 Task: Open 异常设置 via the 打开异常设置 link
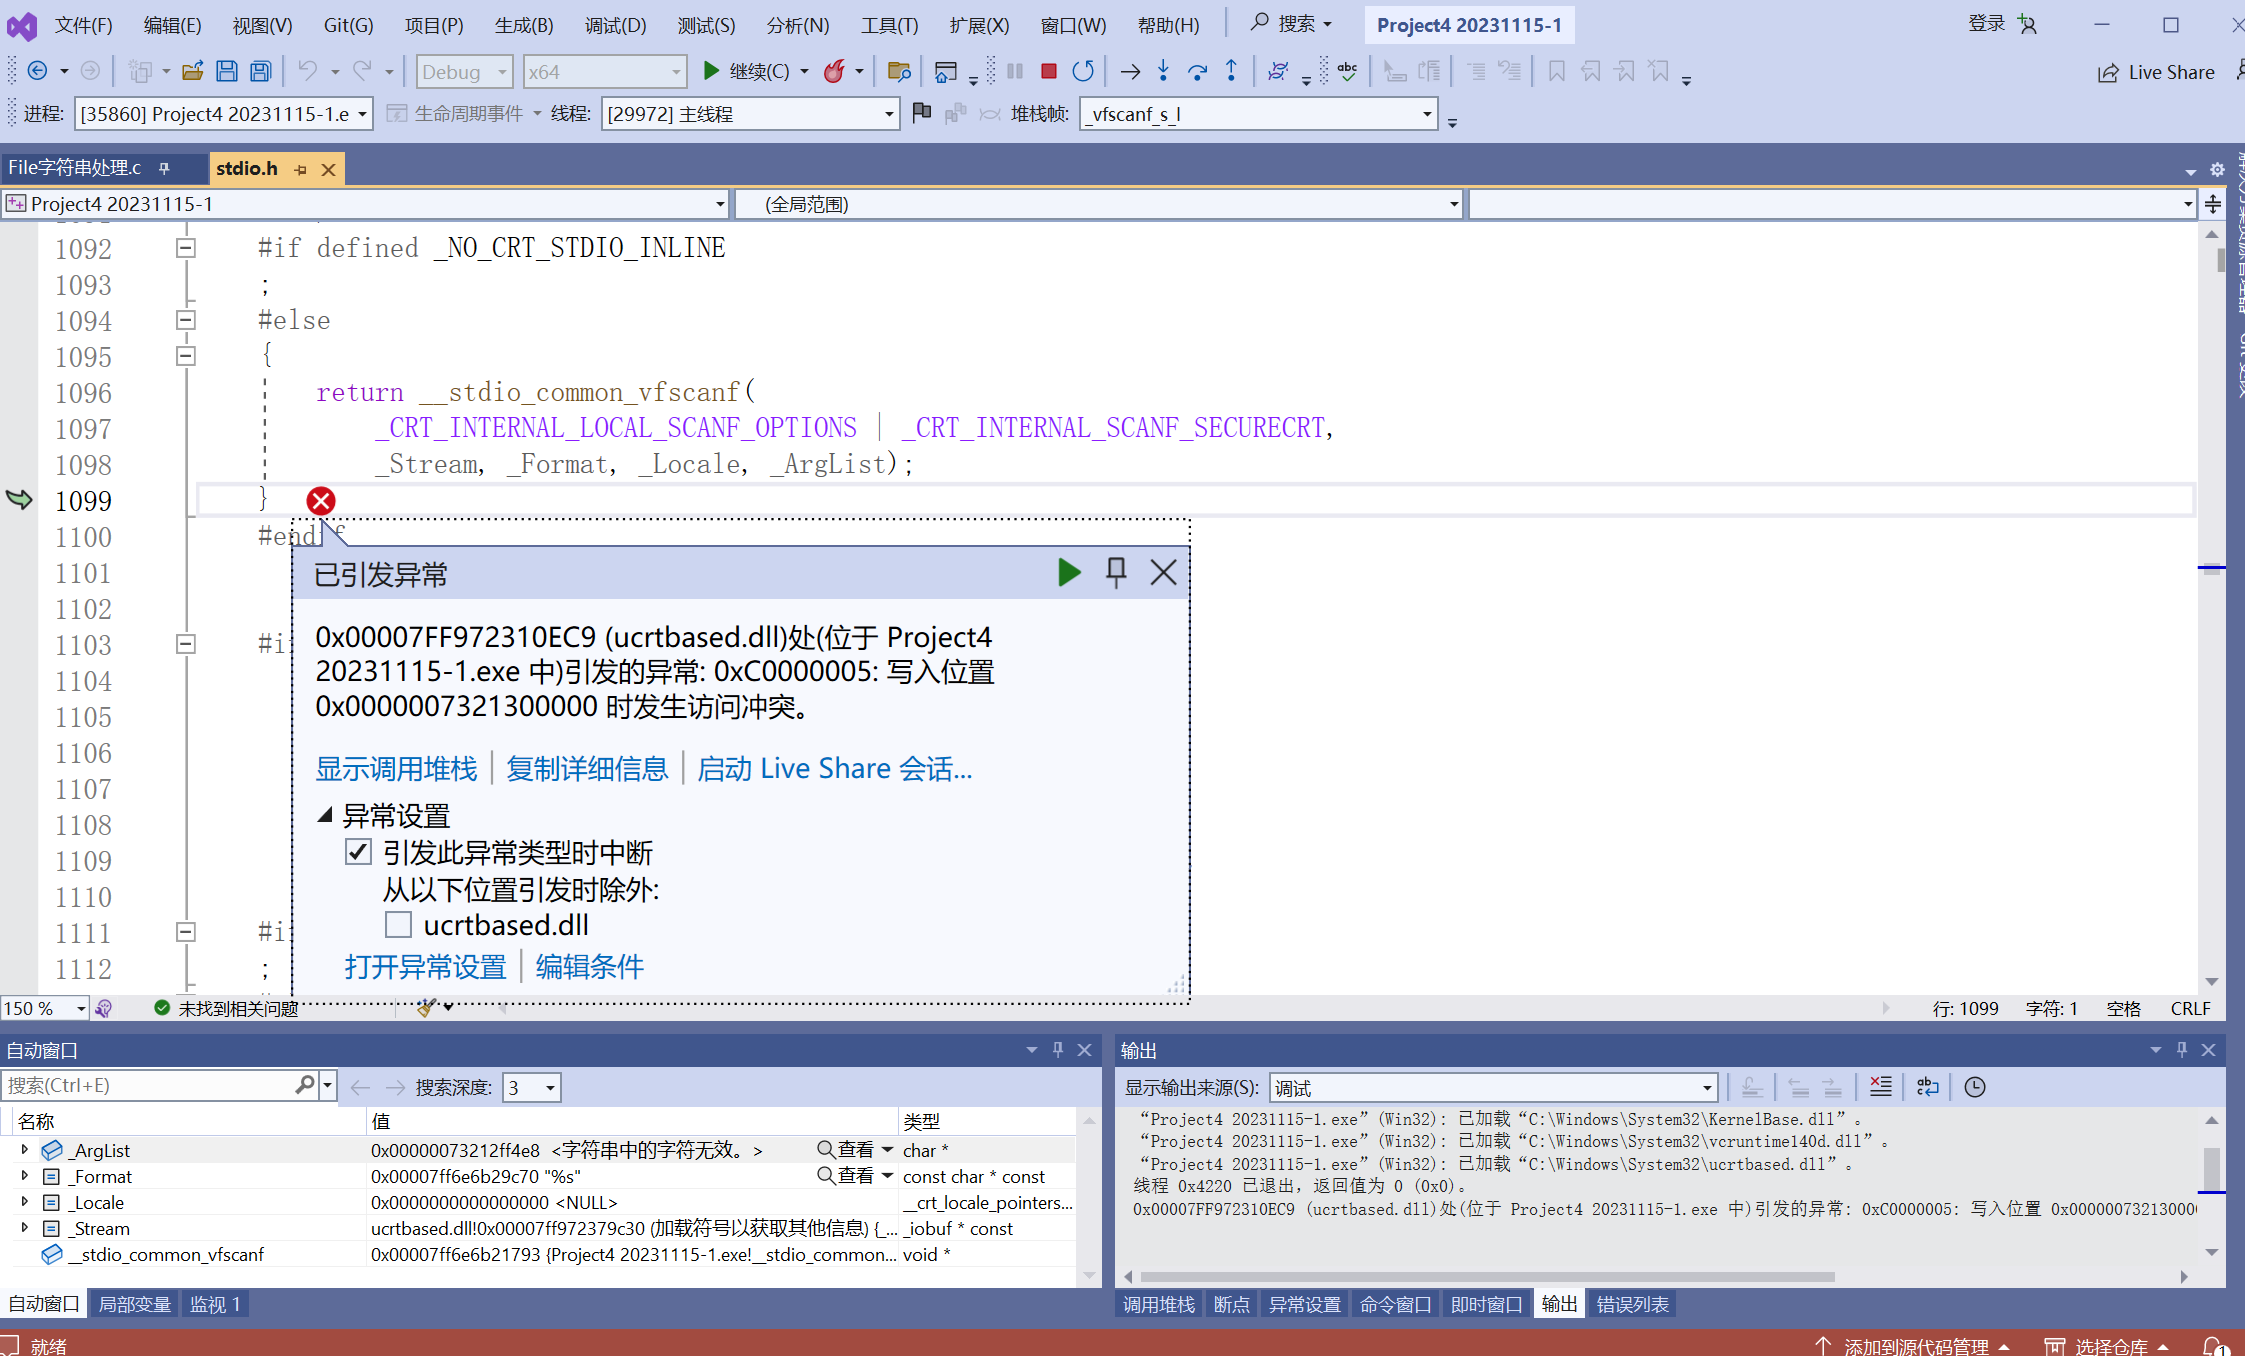pos(424,966)
